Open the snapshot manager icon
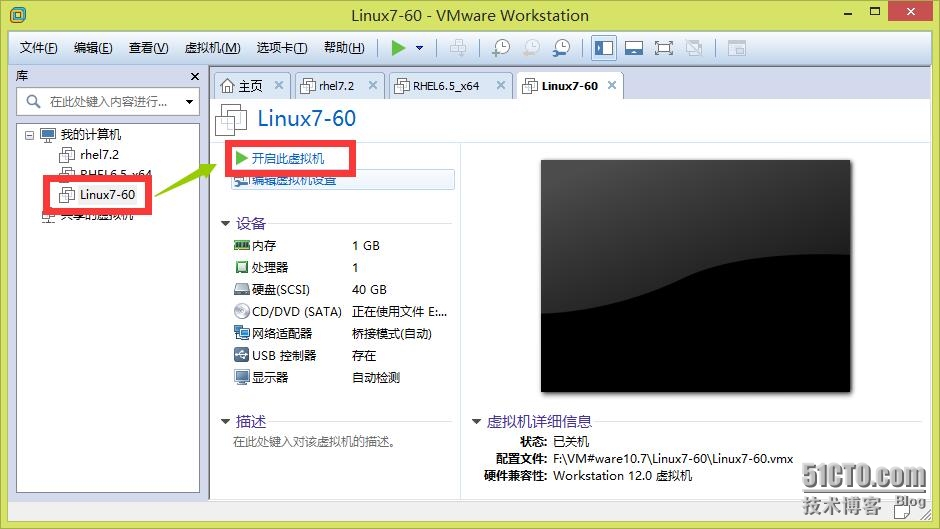The width and height of the screenshot is (940, 529). pos(562,48)
